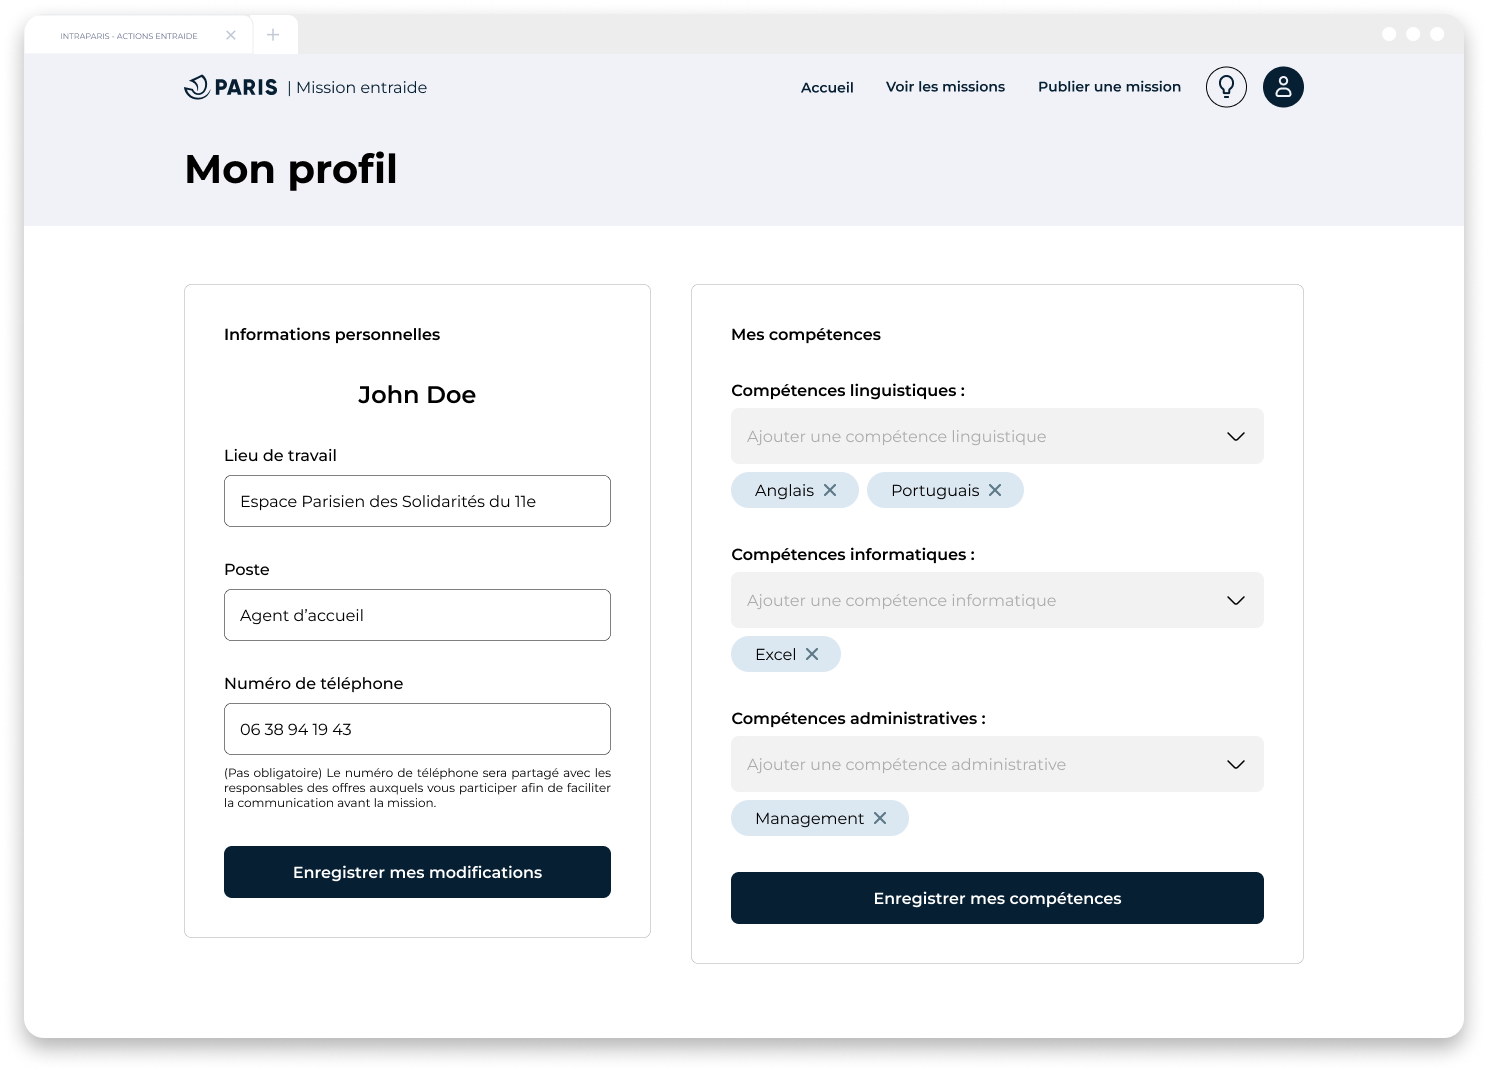Remove the Anglais skill tag
Image resolution: width=1488 pixels, height=1072 pixels.
pyautogui.click(x=830, y=490)
